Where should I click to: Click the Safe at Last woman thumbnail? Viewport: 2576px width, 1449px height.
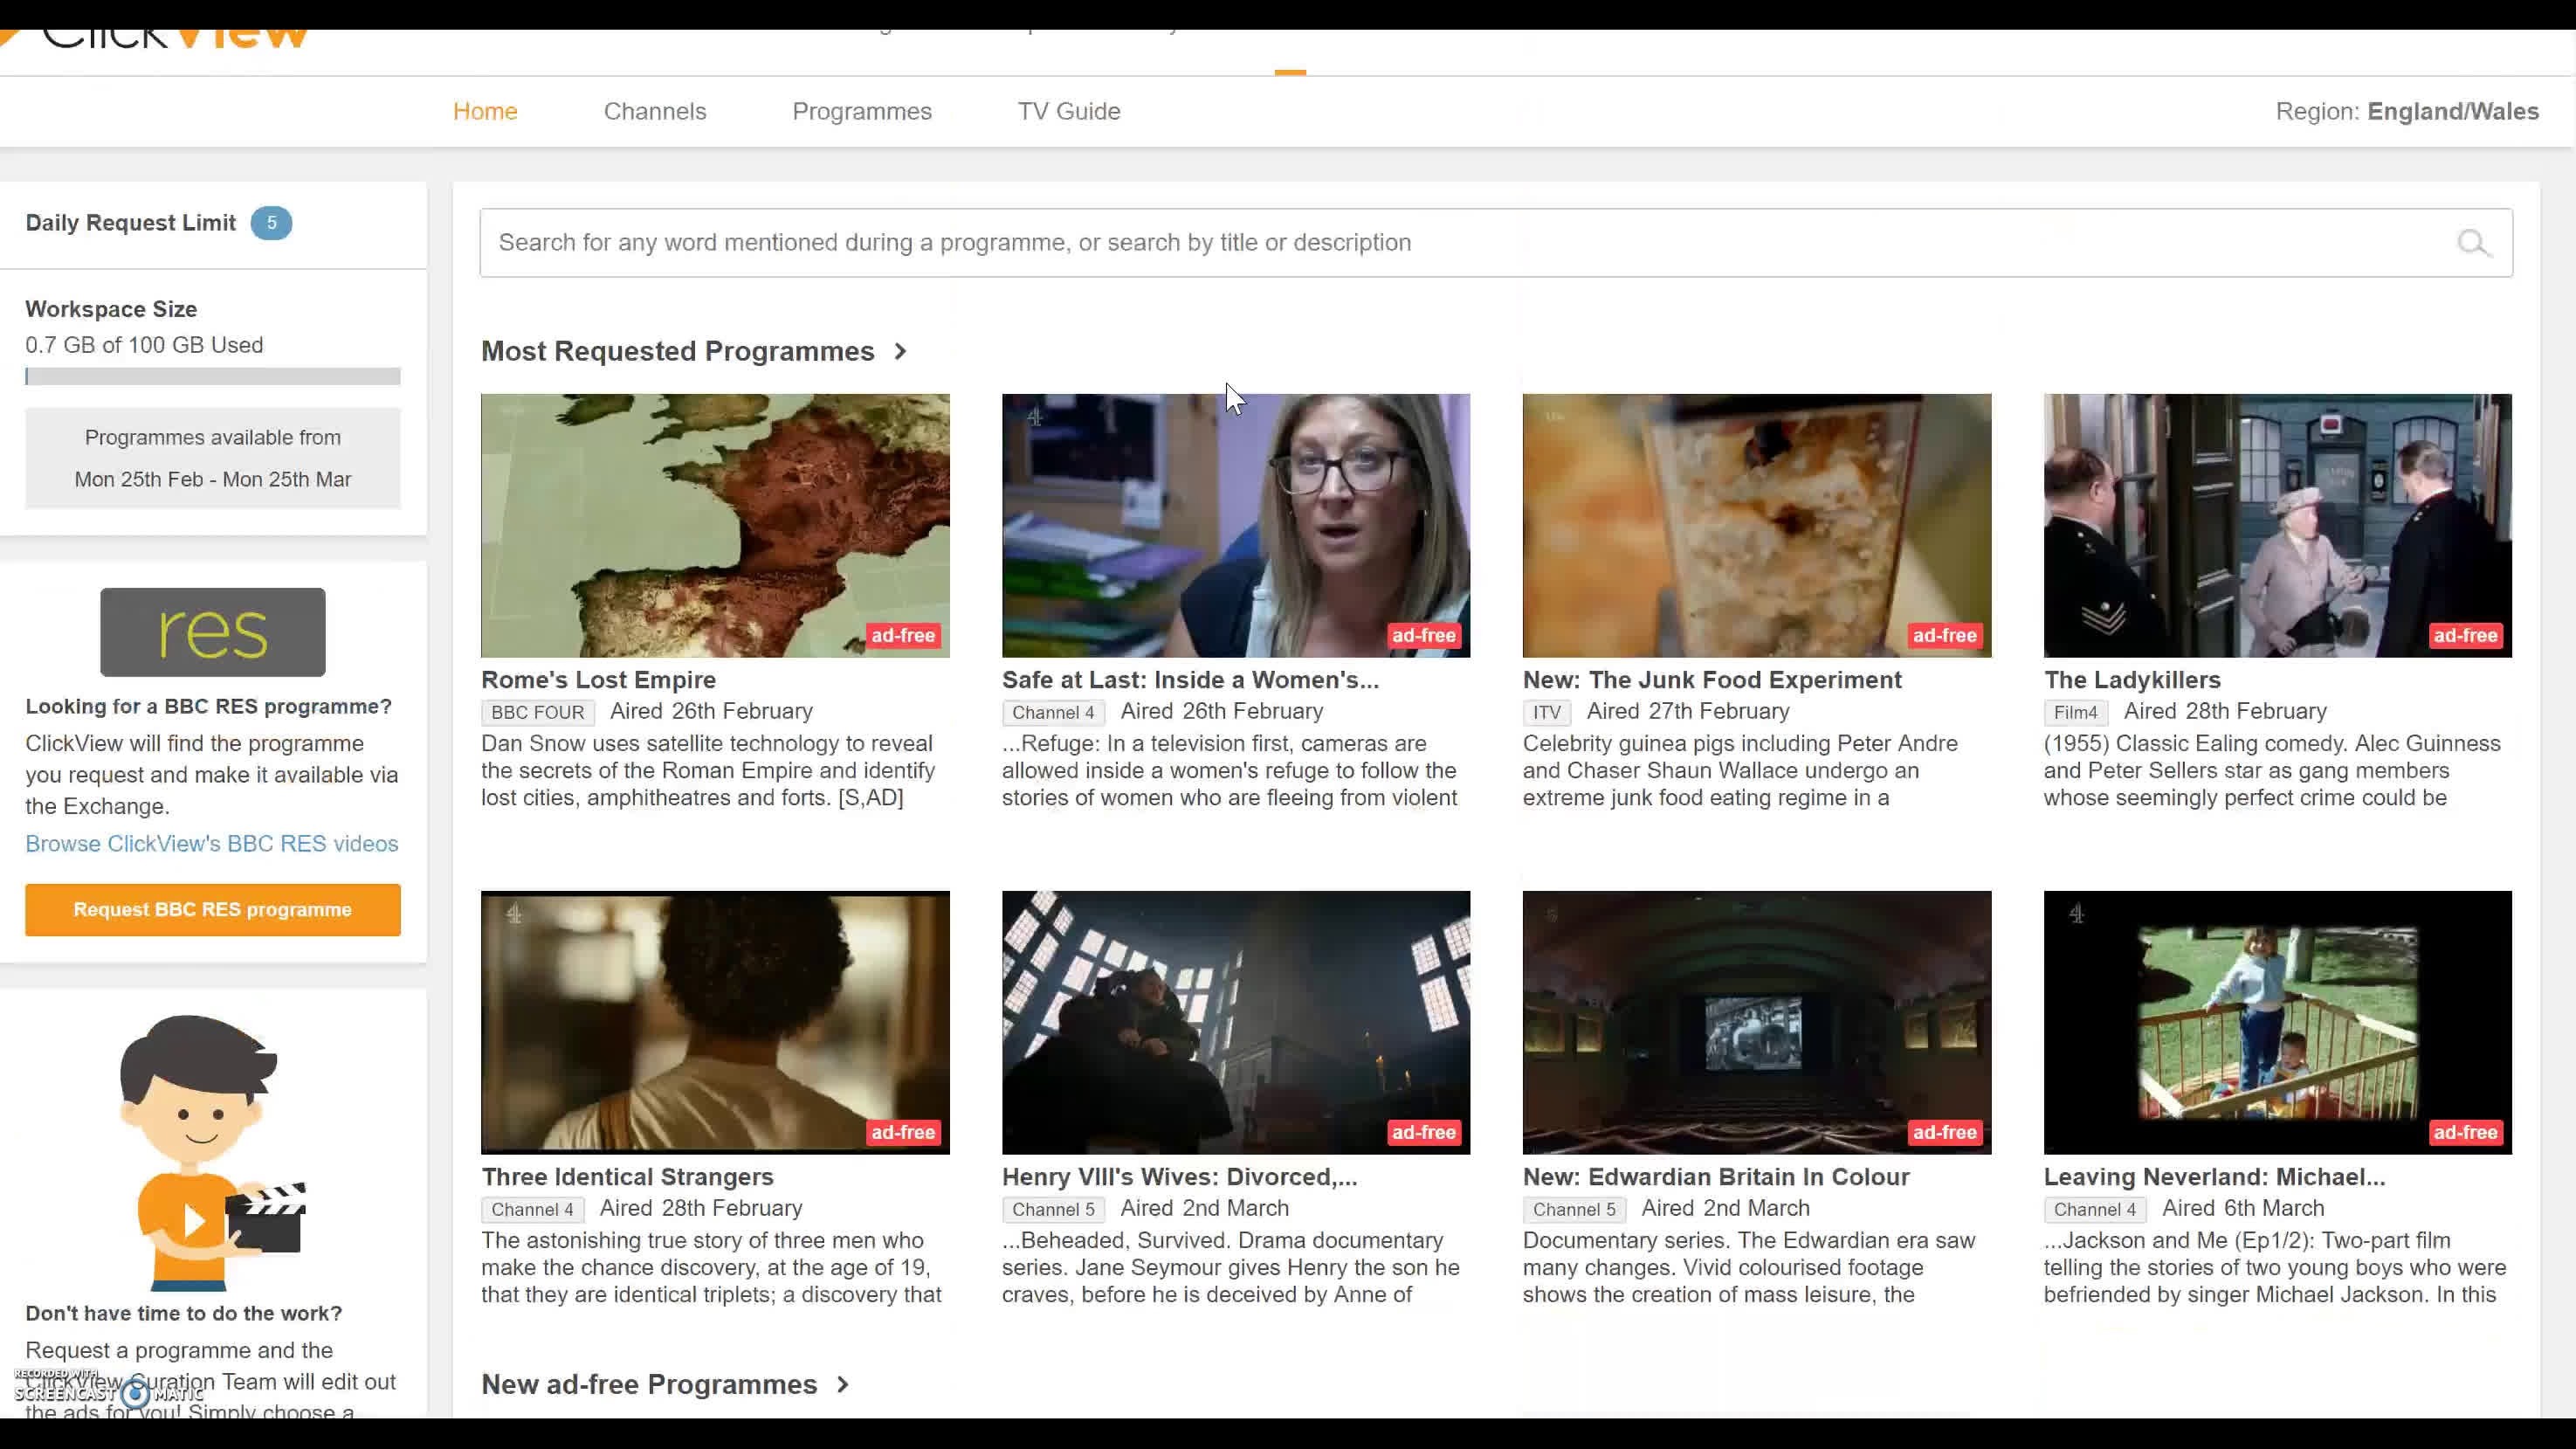point(1236,526)
